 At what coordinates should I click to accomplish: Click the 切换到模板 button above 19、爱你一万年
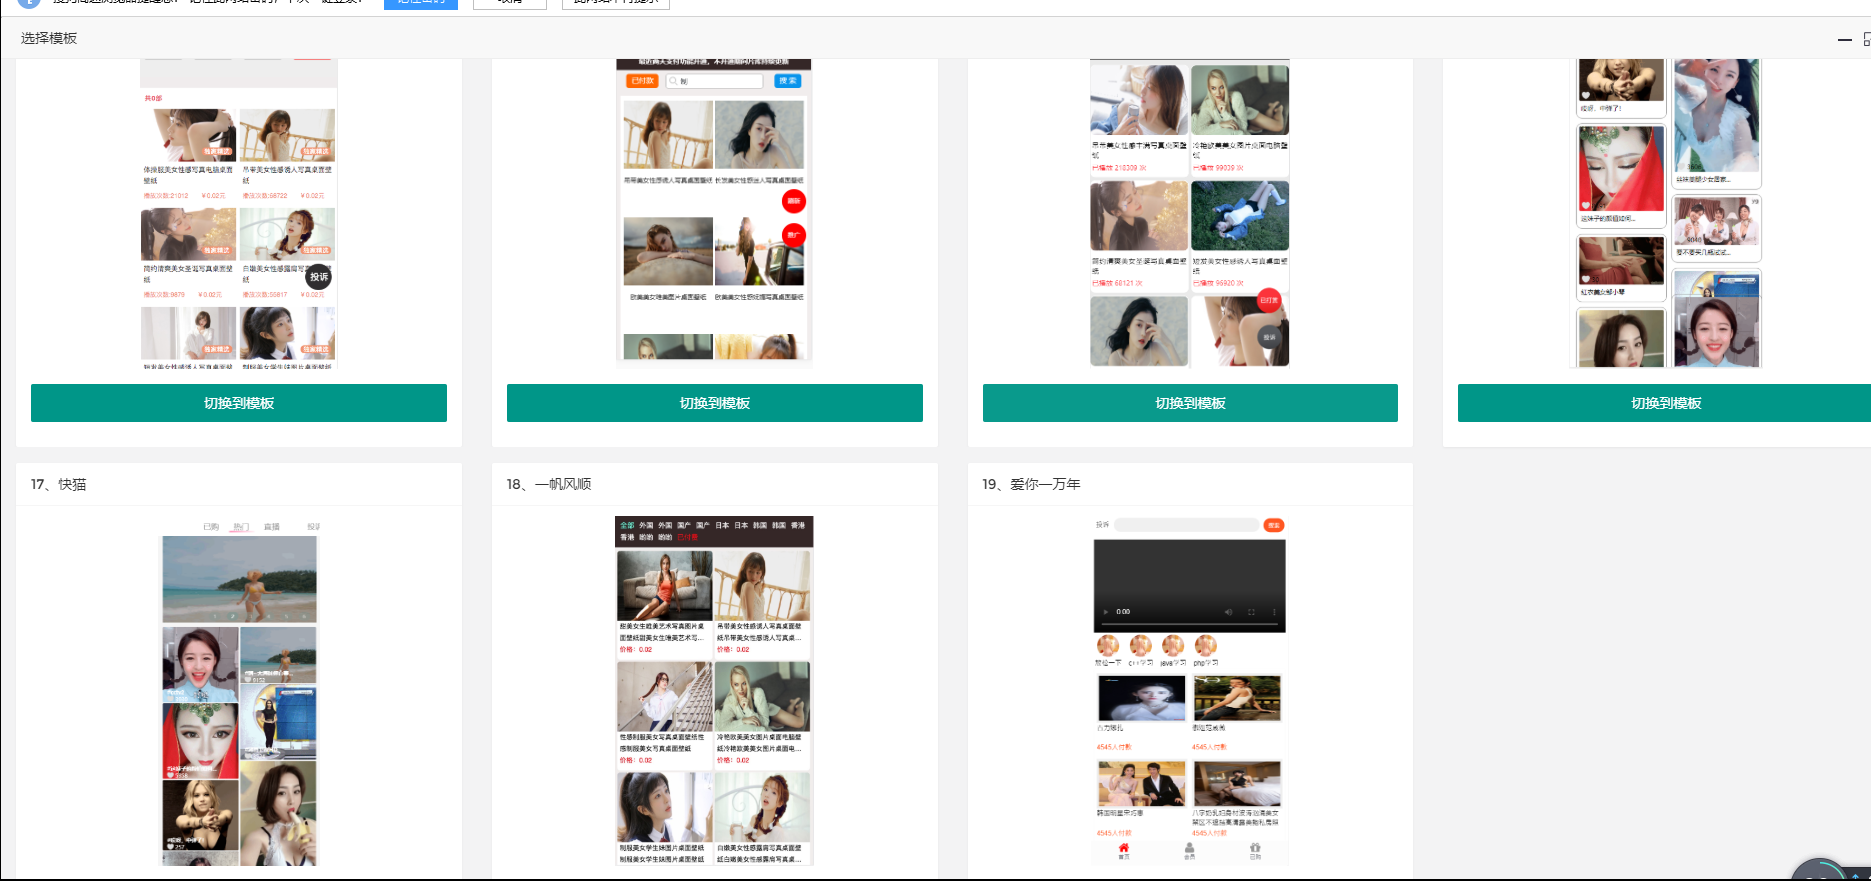1190,403
